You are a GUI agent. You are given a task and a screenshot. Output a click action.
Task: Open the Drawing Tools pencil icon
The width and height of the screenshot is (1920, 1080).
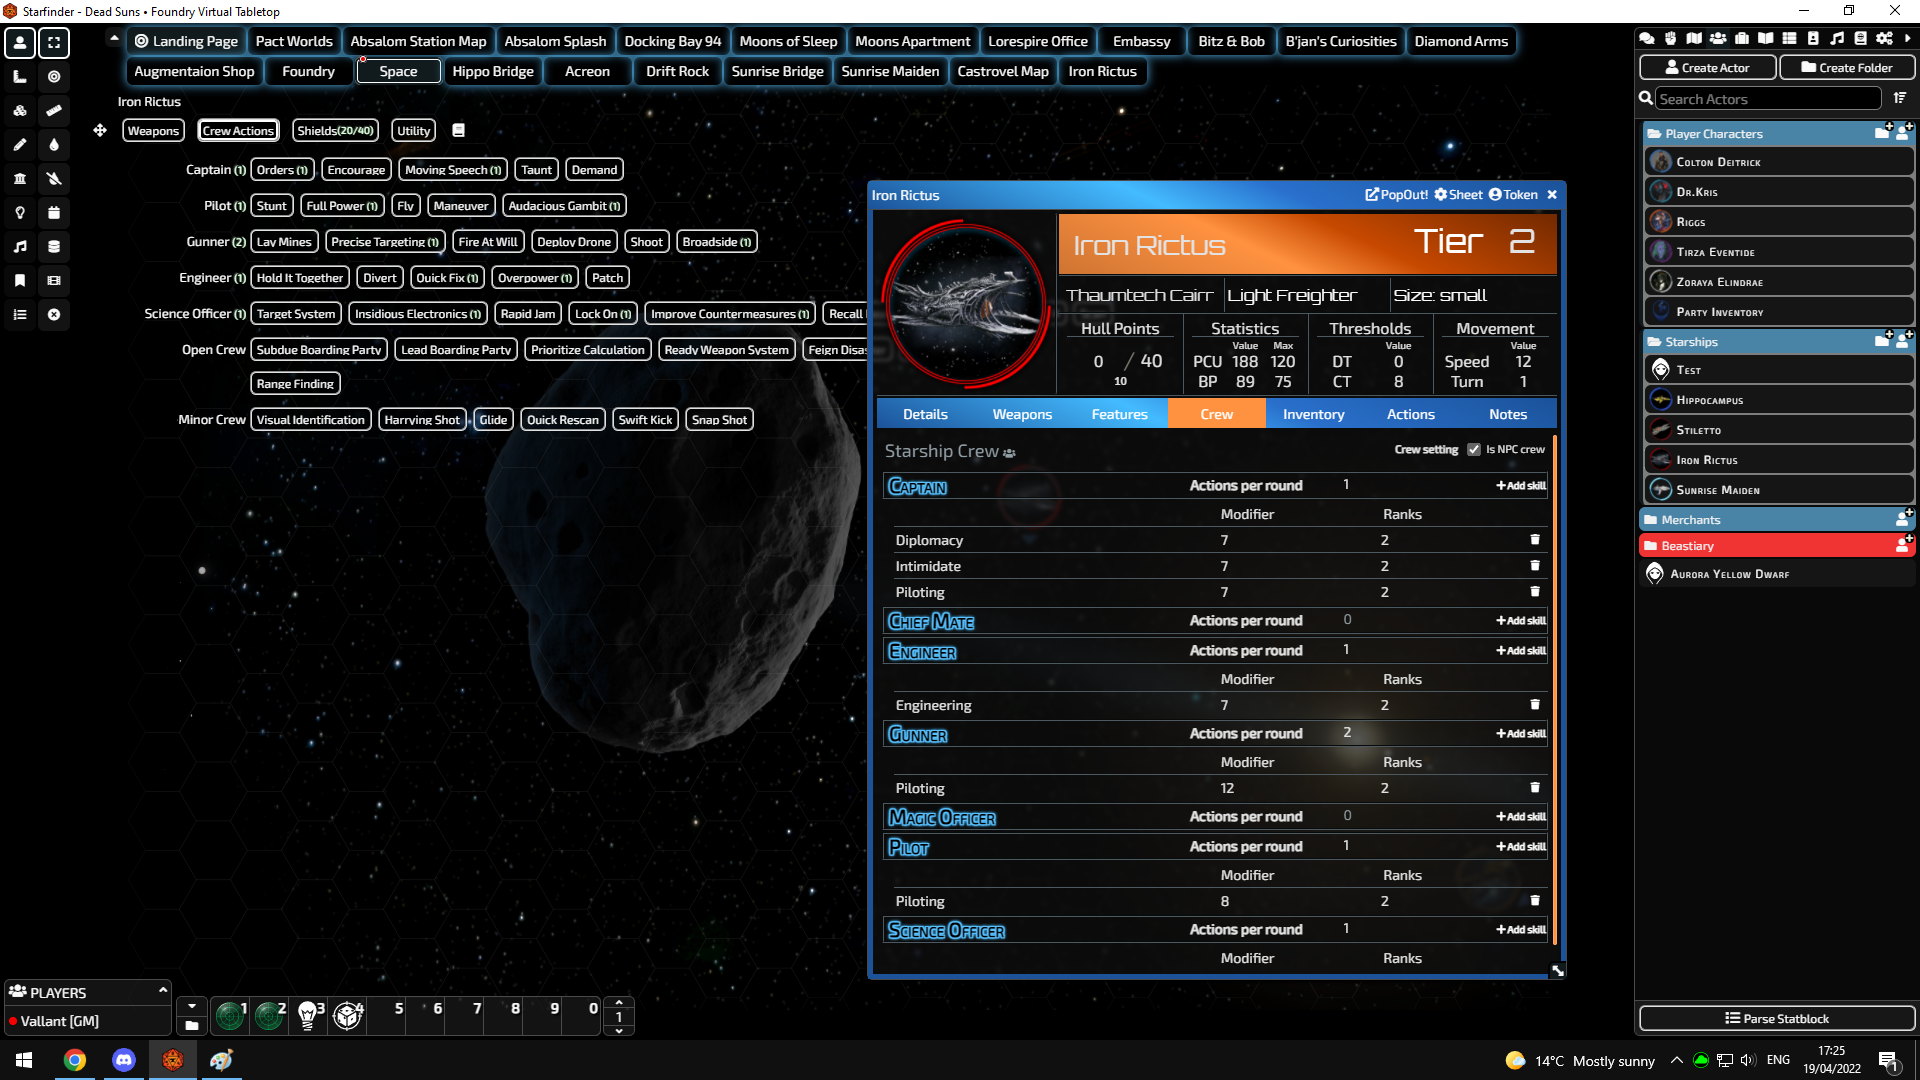coord(20,145)
